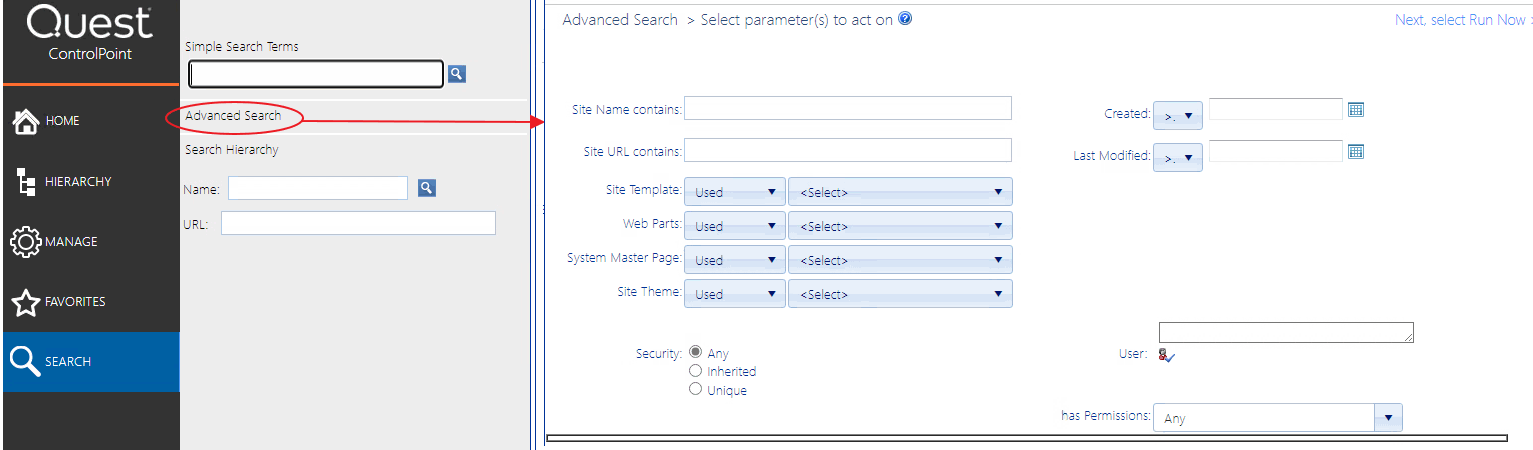Open Favorites in the sidebar
1533x450 pixels.
click(x=74, y=302)
